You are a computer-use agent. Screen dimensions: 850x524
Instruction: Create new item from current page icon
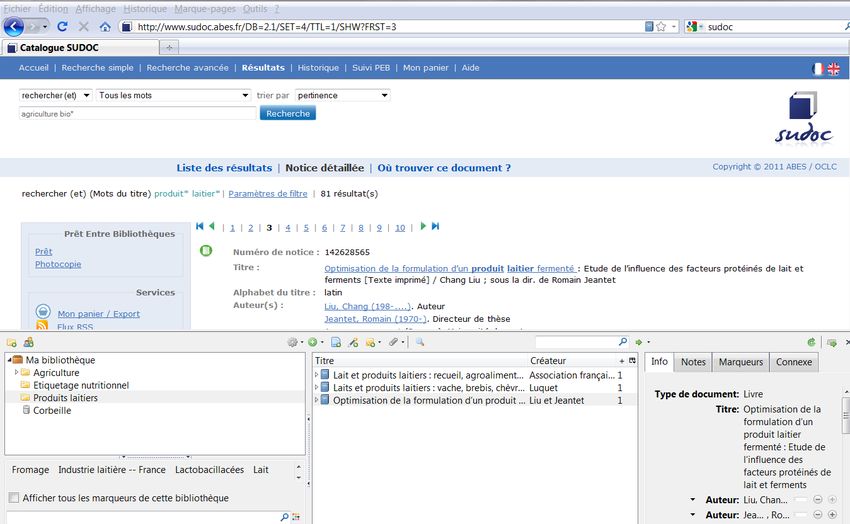point(336,342)
